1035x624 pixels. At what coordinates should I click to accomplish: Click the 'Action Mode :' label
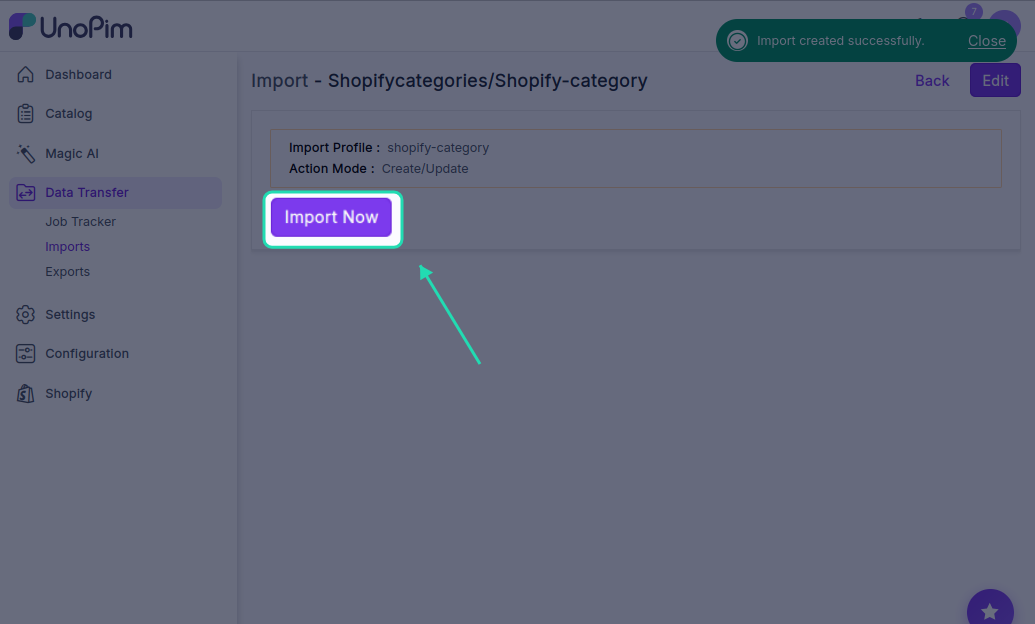pyautogui.click(x=331, y=169)
